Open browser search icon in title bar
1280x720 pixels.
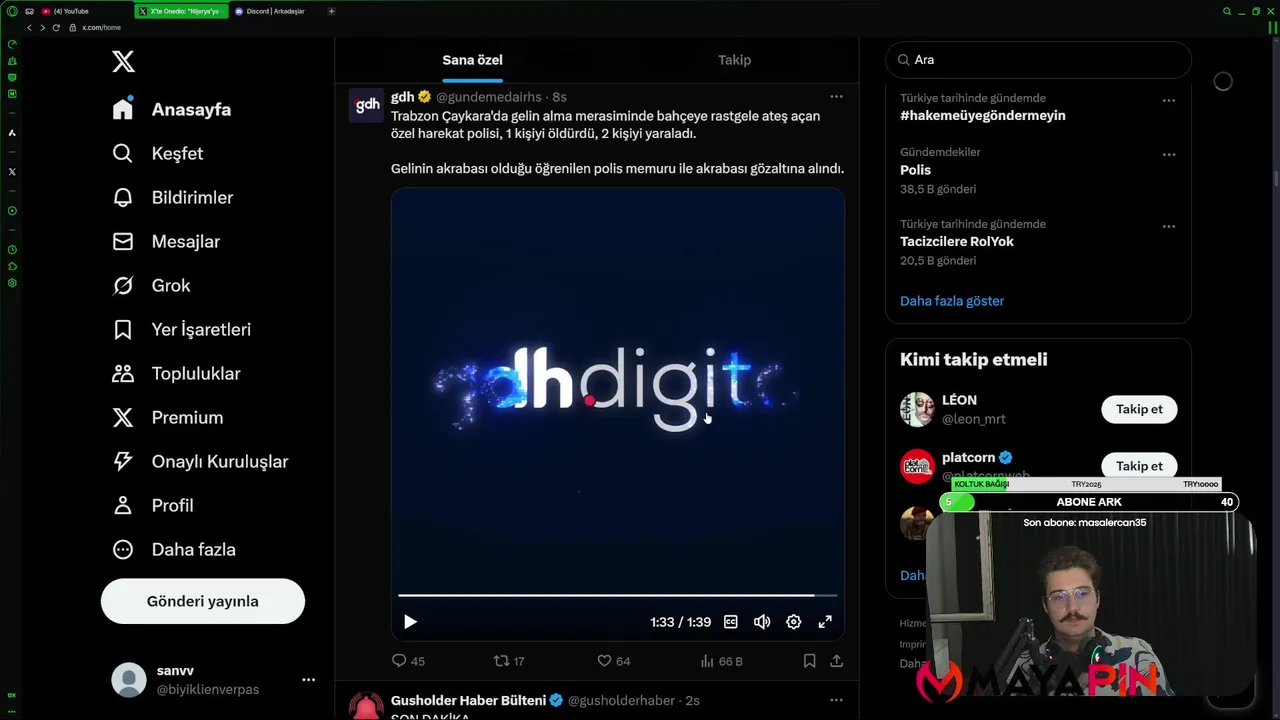pyautogui.click(x=1227, y=11)
